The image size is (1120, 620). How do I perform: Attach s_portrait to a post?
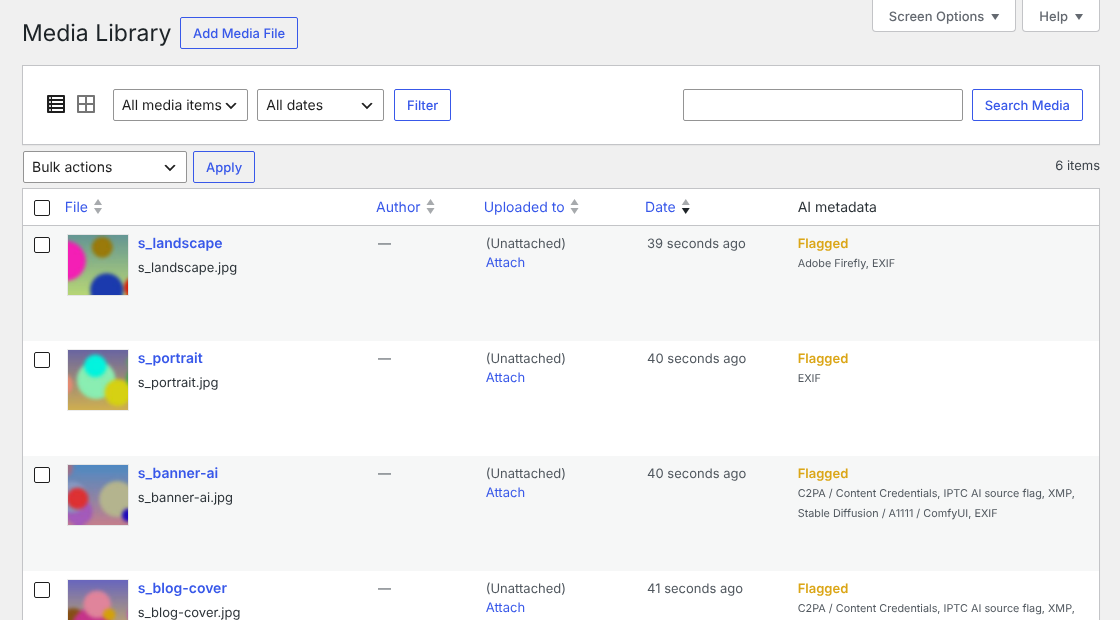coord(505,378)
